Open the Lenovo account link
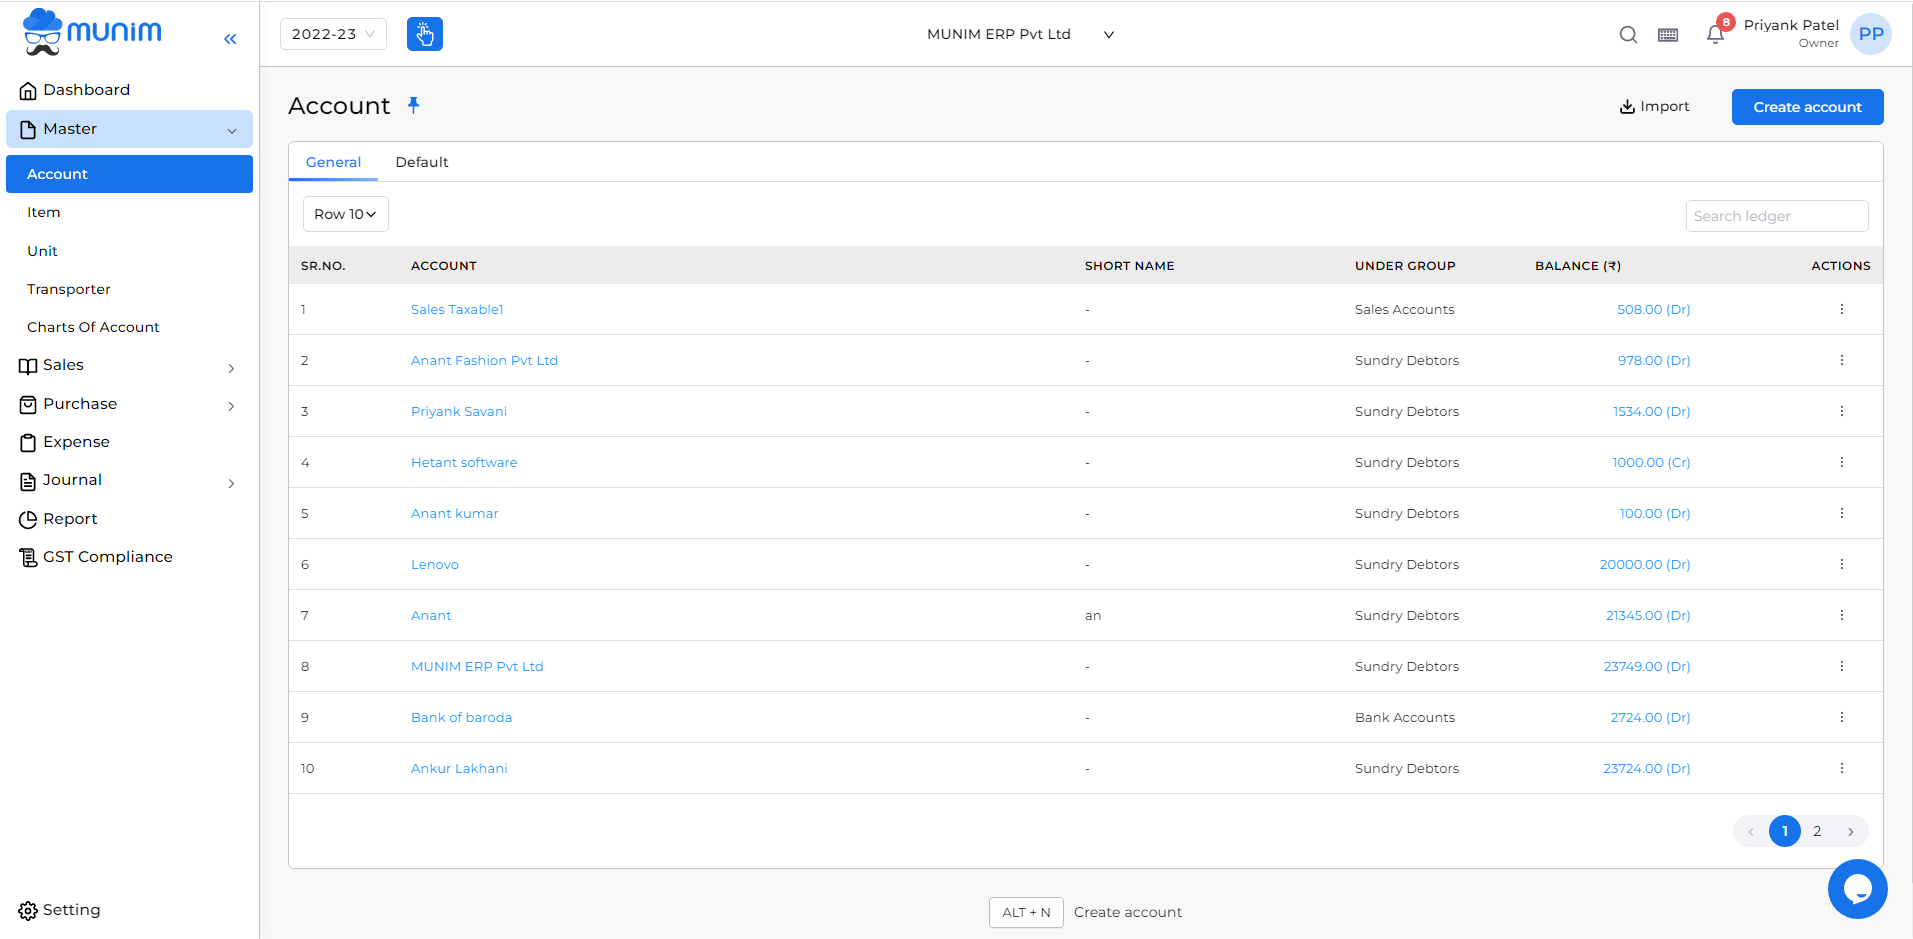The width and height of the screenshot is (1913, 939). [435, 565]
